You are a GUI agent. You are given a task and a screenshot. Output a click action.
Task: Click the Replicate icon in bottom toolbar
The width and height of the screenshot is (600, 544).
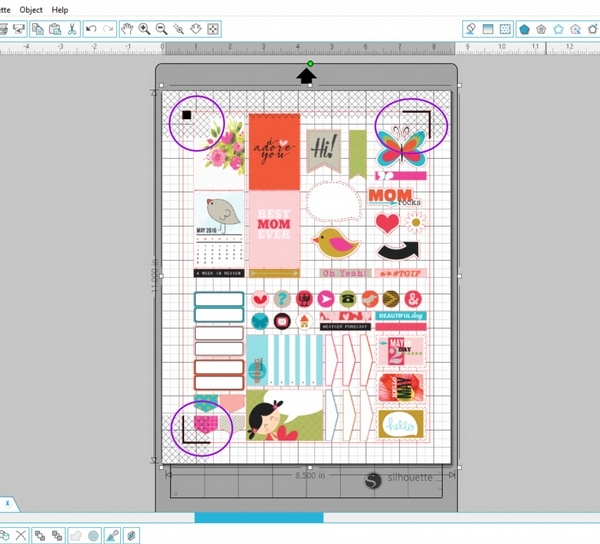tap(131, 535)
